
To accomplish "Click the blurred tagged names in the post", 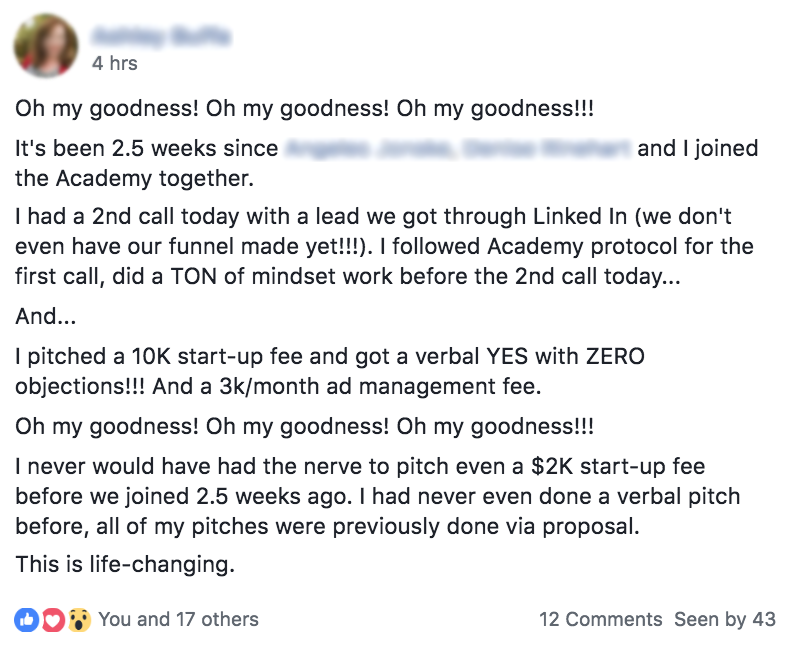I will (x=458, y=149).
